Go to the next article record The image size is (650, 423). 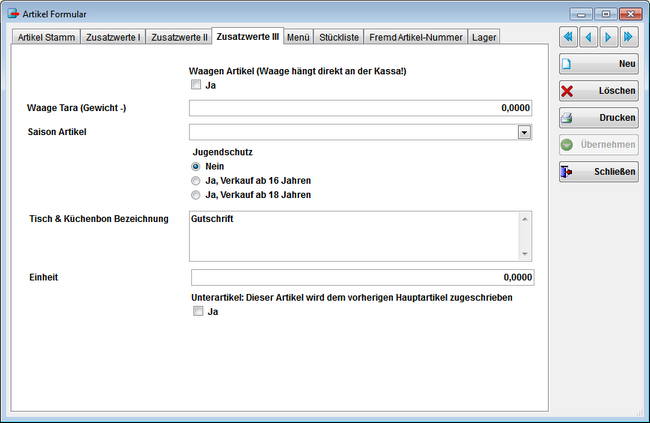click(x=609, y=37)
